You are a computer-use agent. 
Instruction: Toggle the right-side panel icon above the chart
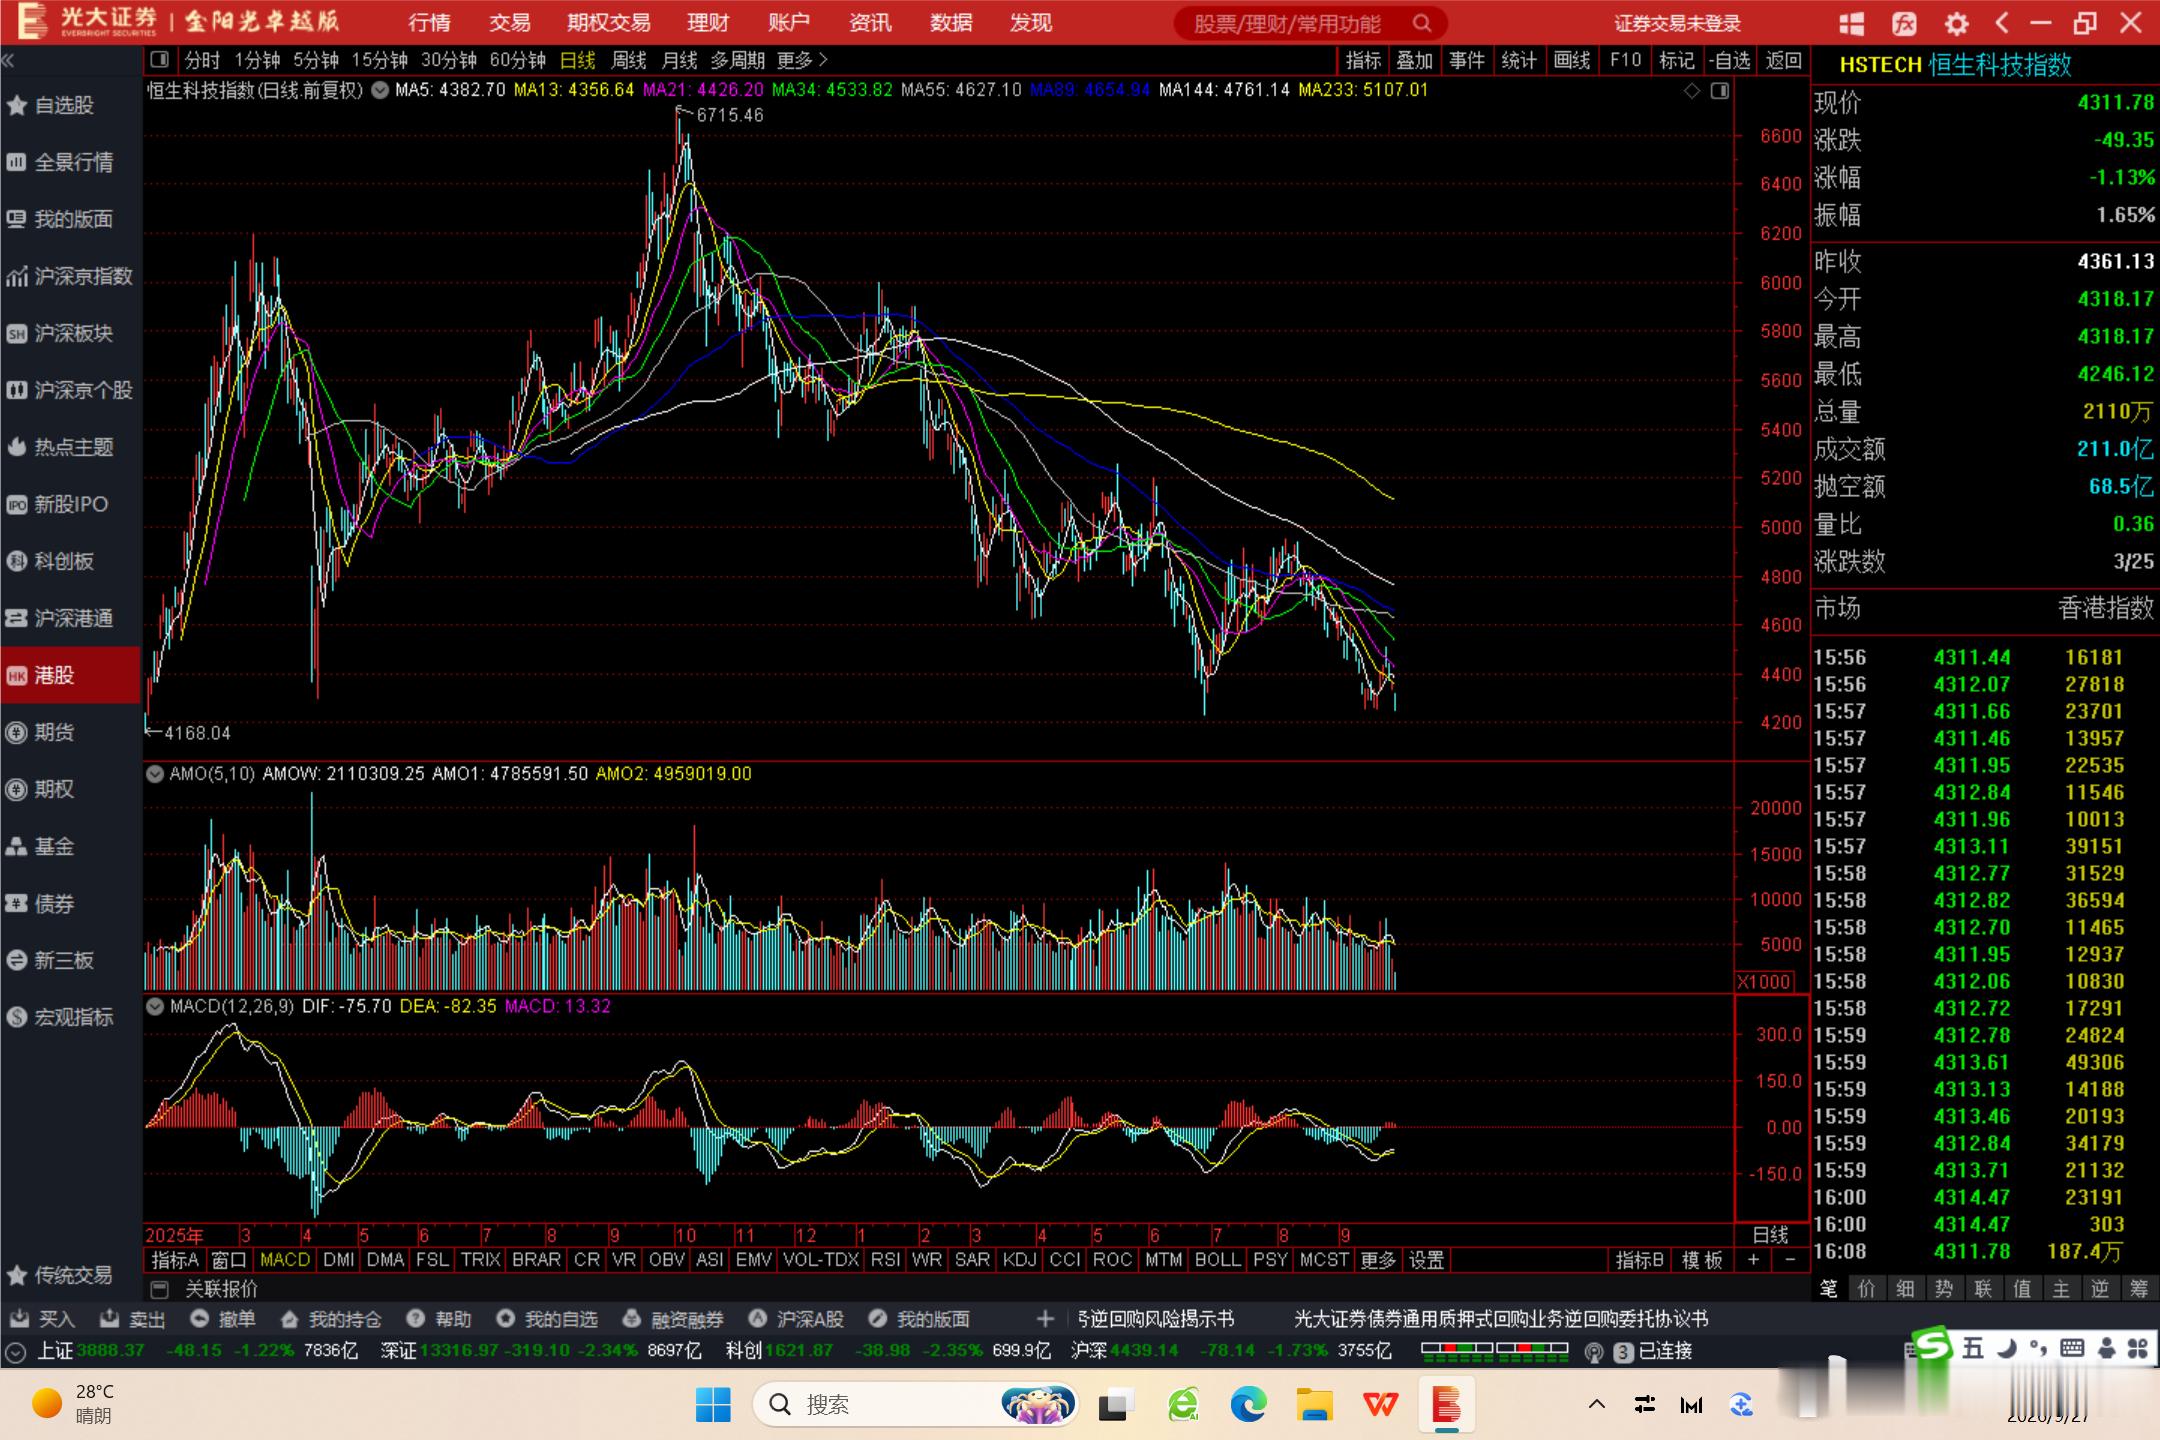pos(1720,91)
